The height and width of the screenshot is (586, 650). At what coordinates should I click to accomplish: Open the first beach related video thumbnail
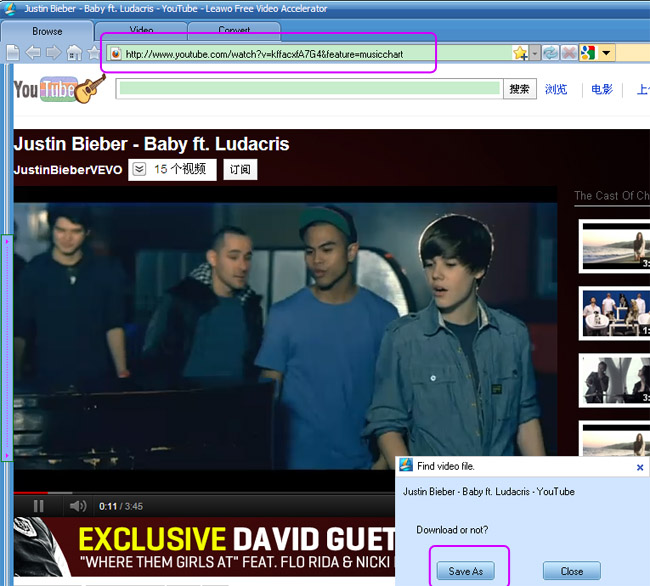tap(614, 246)
